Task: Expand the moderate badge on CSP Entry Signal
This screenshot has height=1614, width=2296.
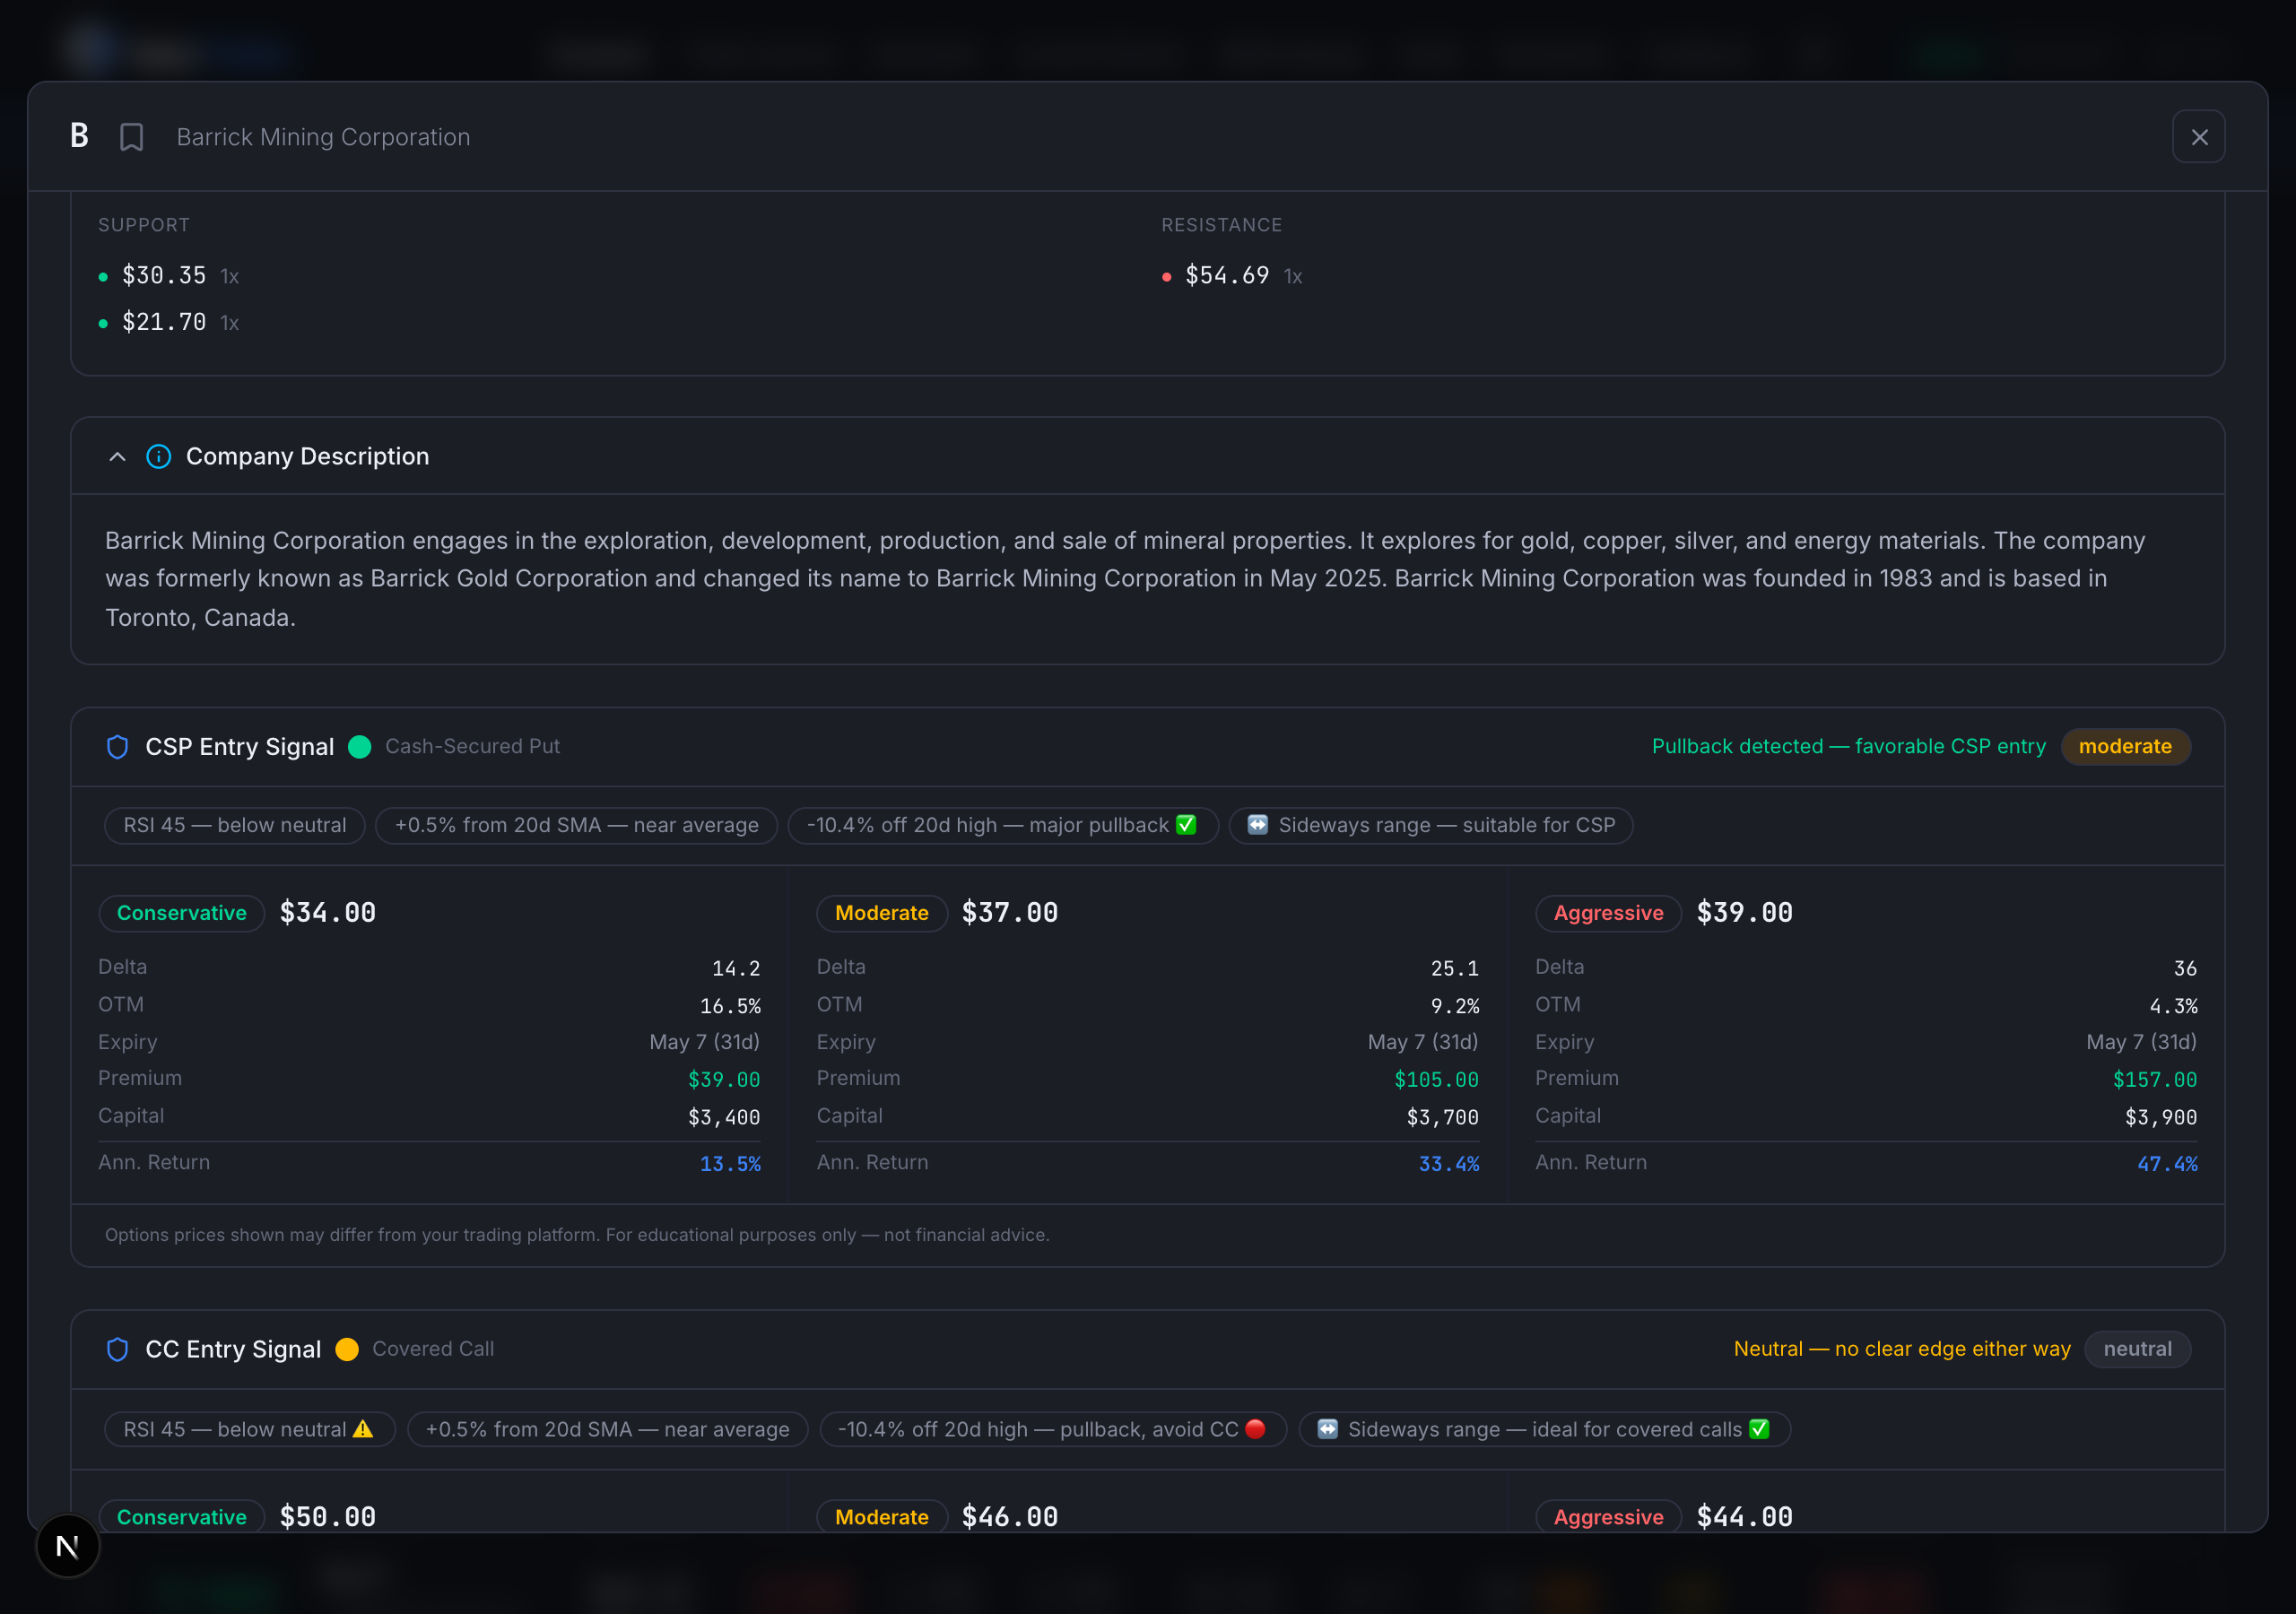Action: (x=2125, y=746)
